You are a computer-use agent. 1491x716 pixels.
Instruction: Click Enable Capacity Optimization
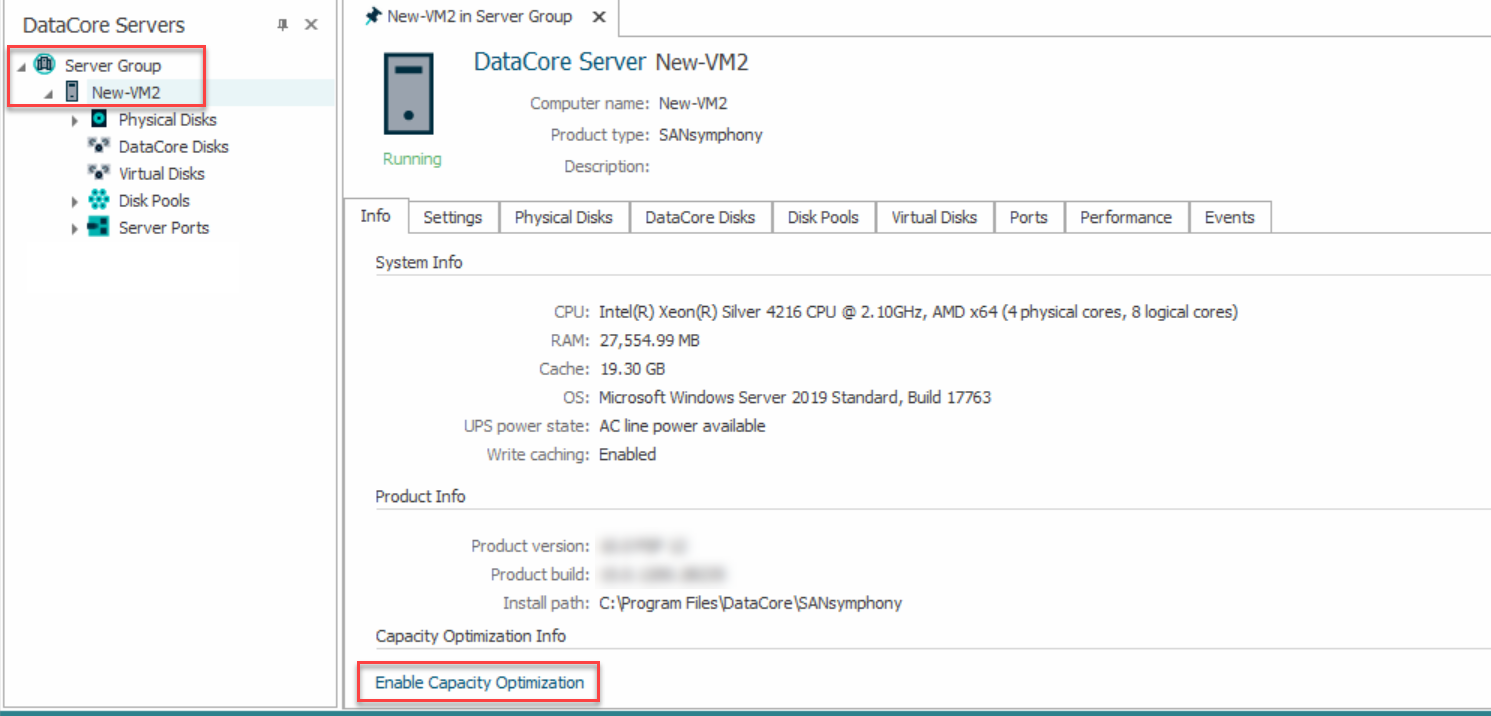point(478,682)
